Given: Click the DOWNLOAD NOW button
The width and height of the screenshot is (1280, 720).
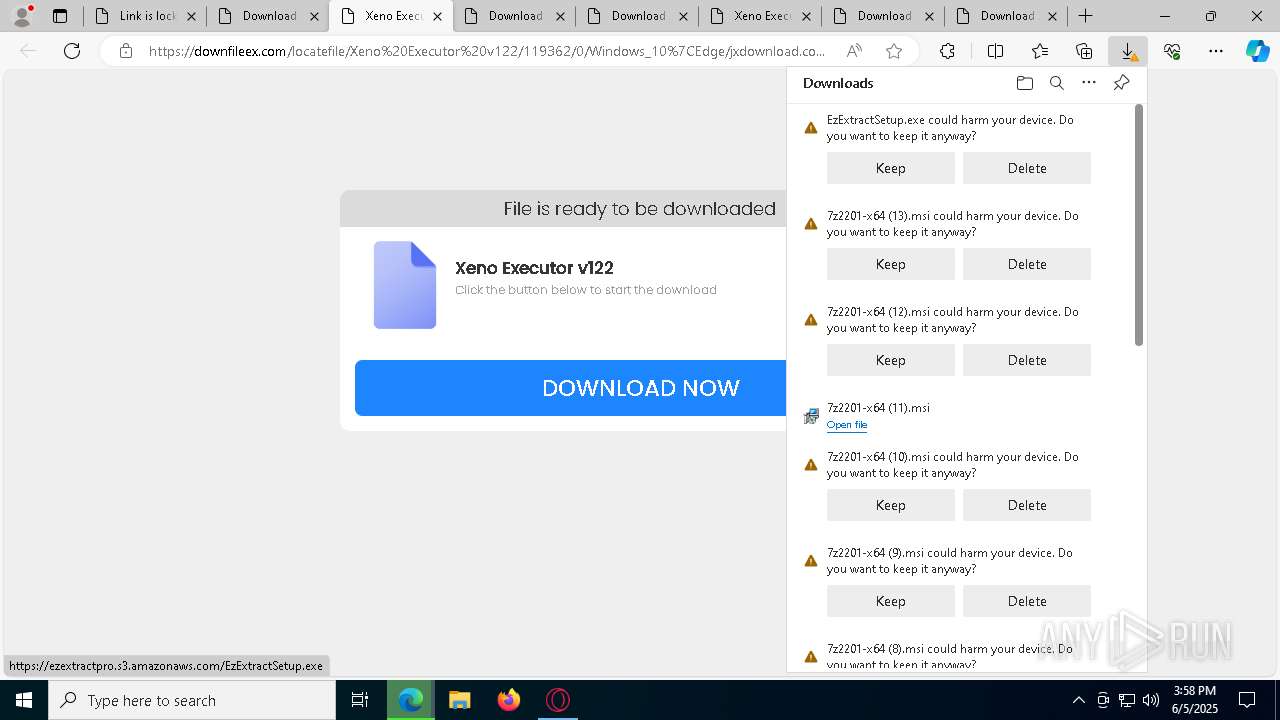Looking at the screenshot, I should pyautogui.click(x=571, y=388).
